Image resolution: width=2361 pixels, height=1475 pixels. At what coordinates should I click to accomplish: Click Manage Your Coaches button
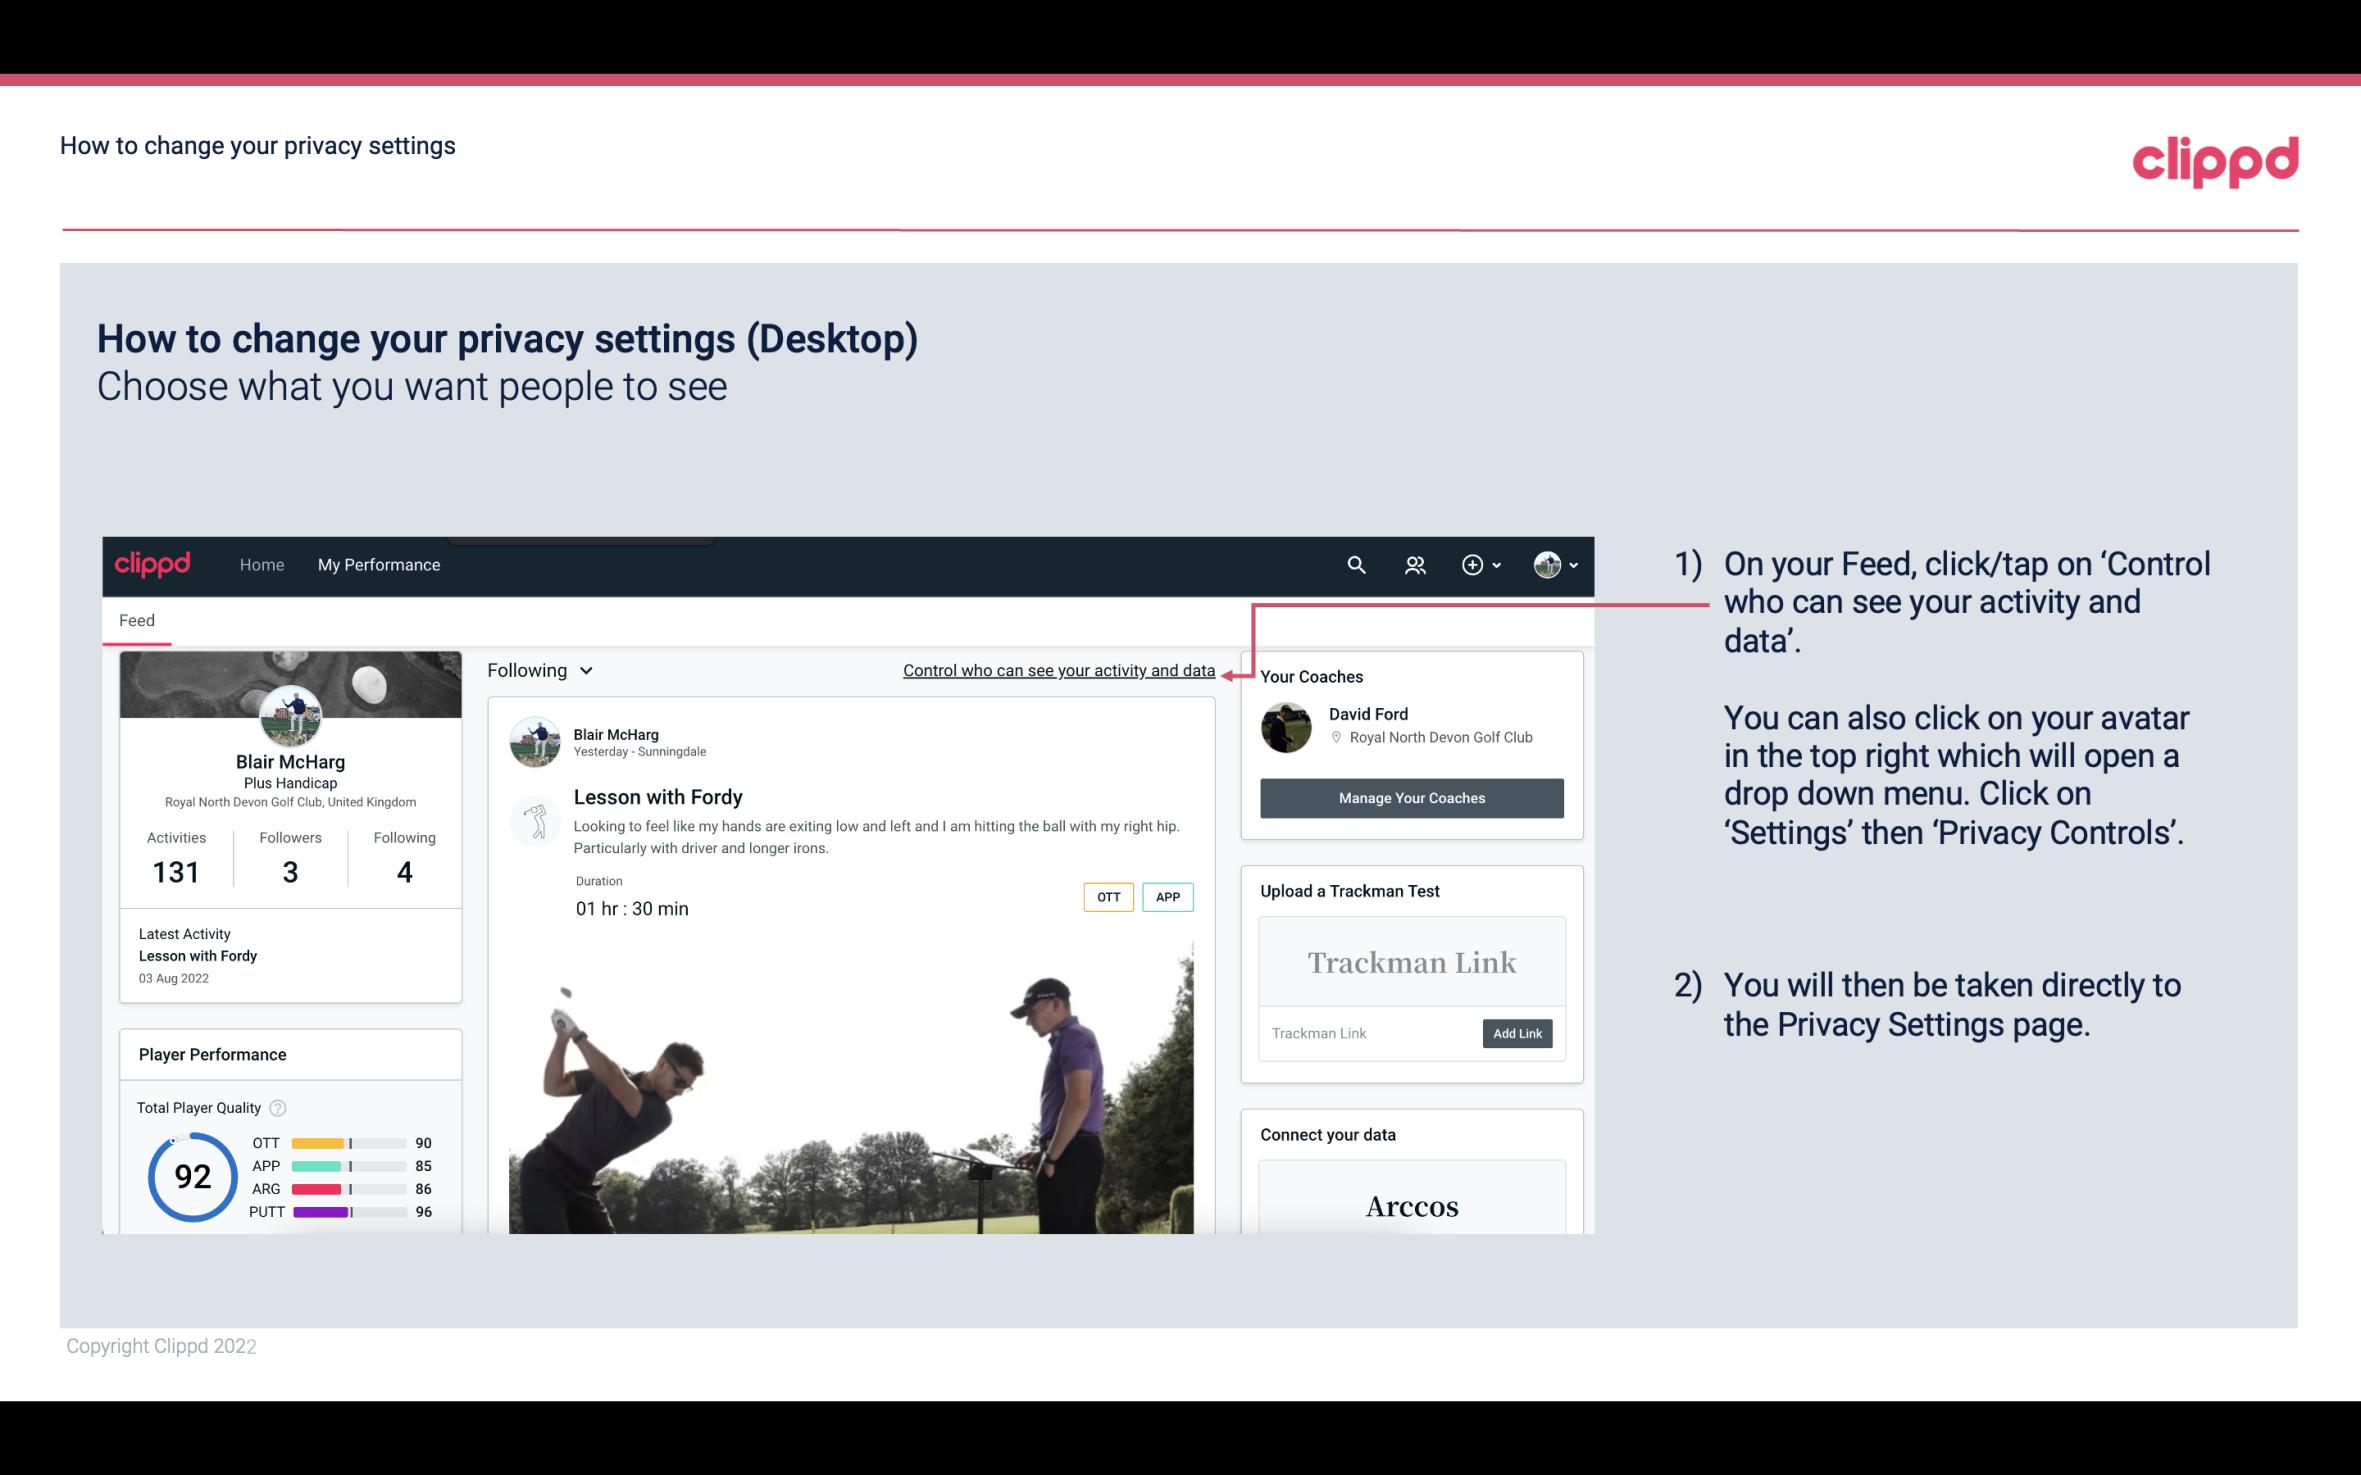click(1410, 797)
